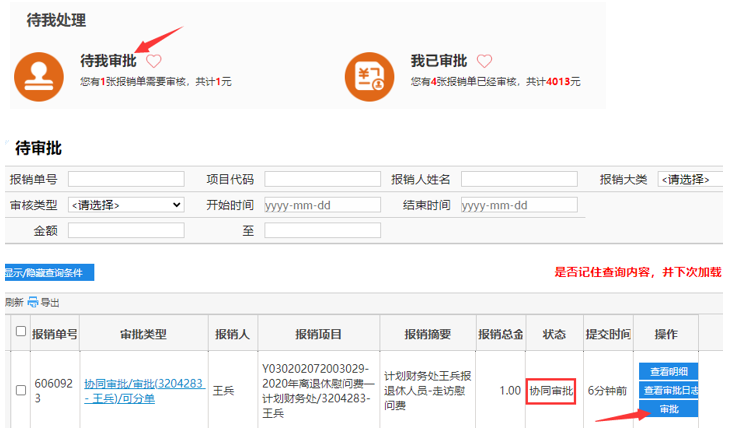Click the 报销人姓名 input field
731x434 pixels.
[519, 179]
